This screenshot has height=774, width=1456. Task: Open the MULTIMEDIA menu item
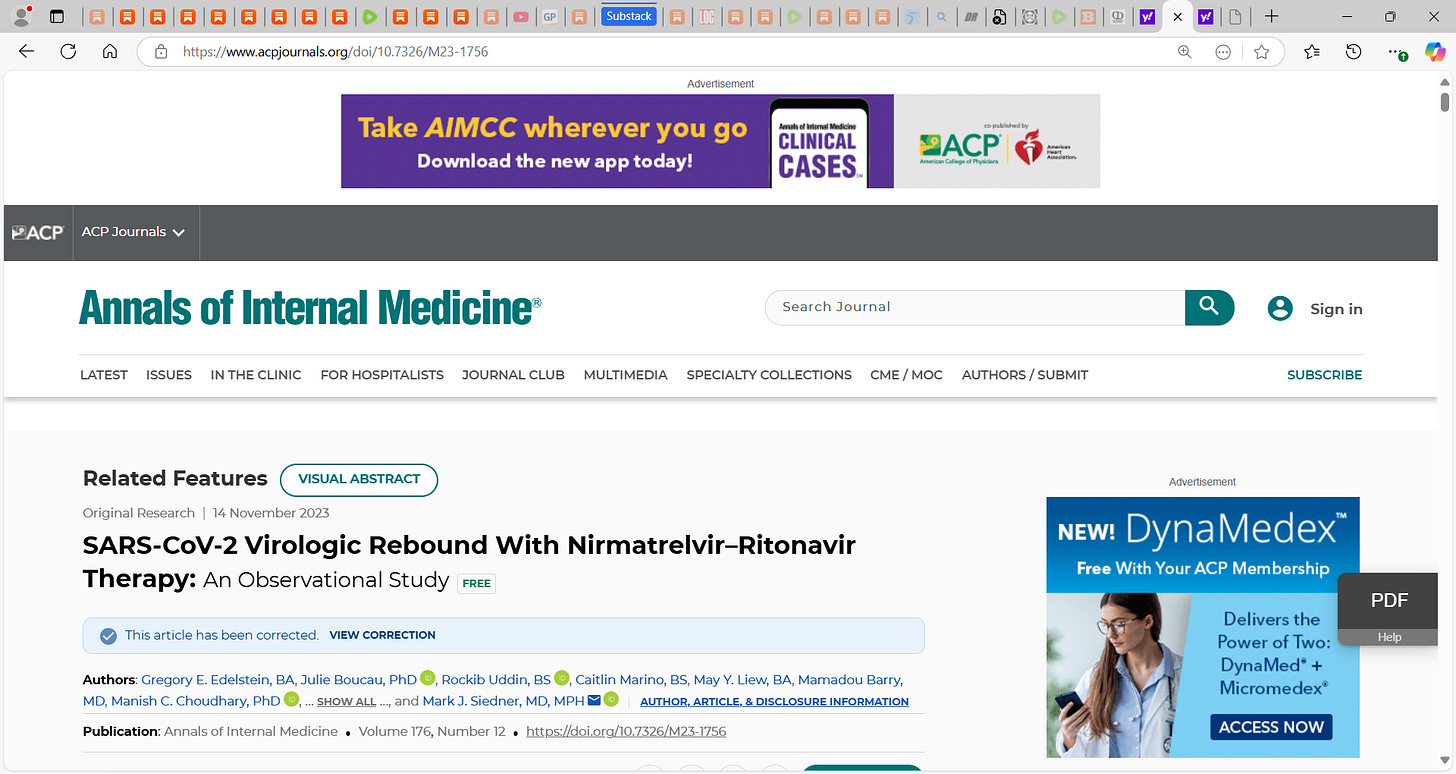pos(626,375)
